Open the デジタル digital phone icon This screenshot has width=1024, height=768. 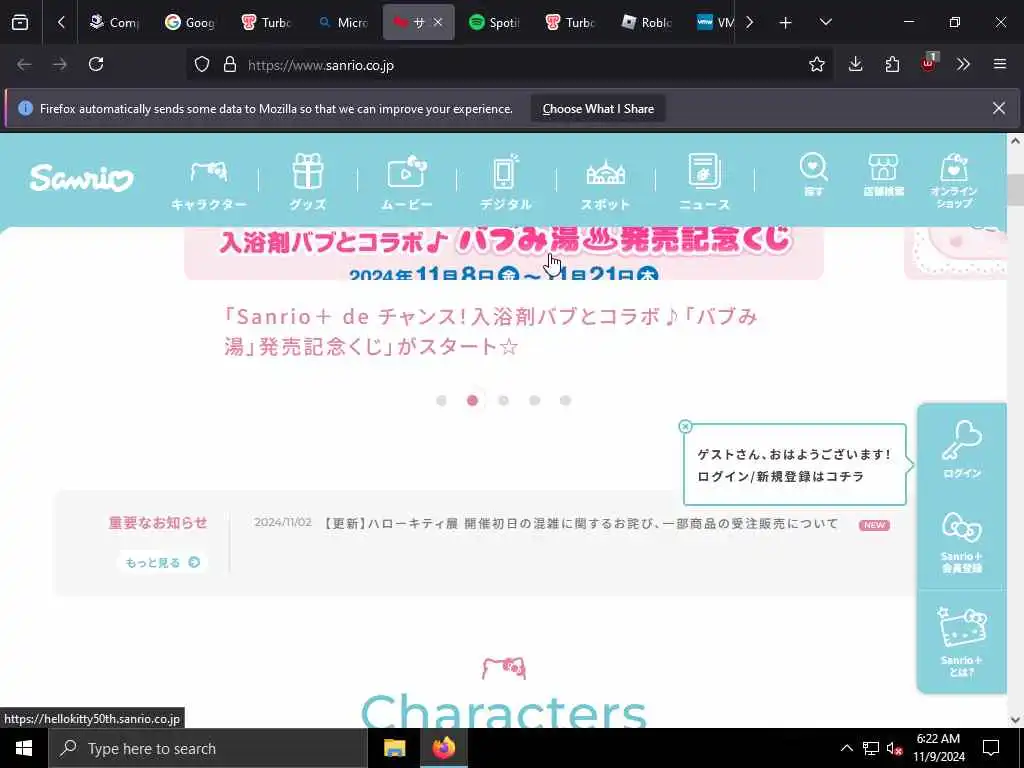click(505, 183)
